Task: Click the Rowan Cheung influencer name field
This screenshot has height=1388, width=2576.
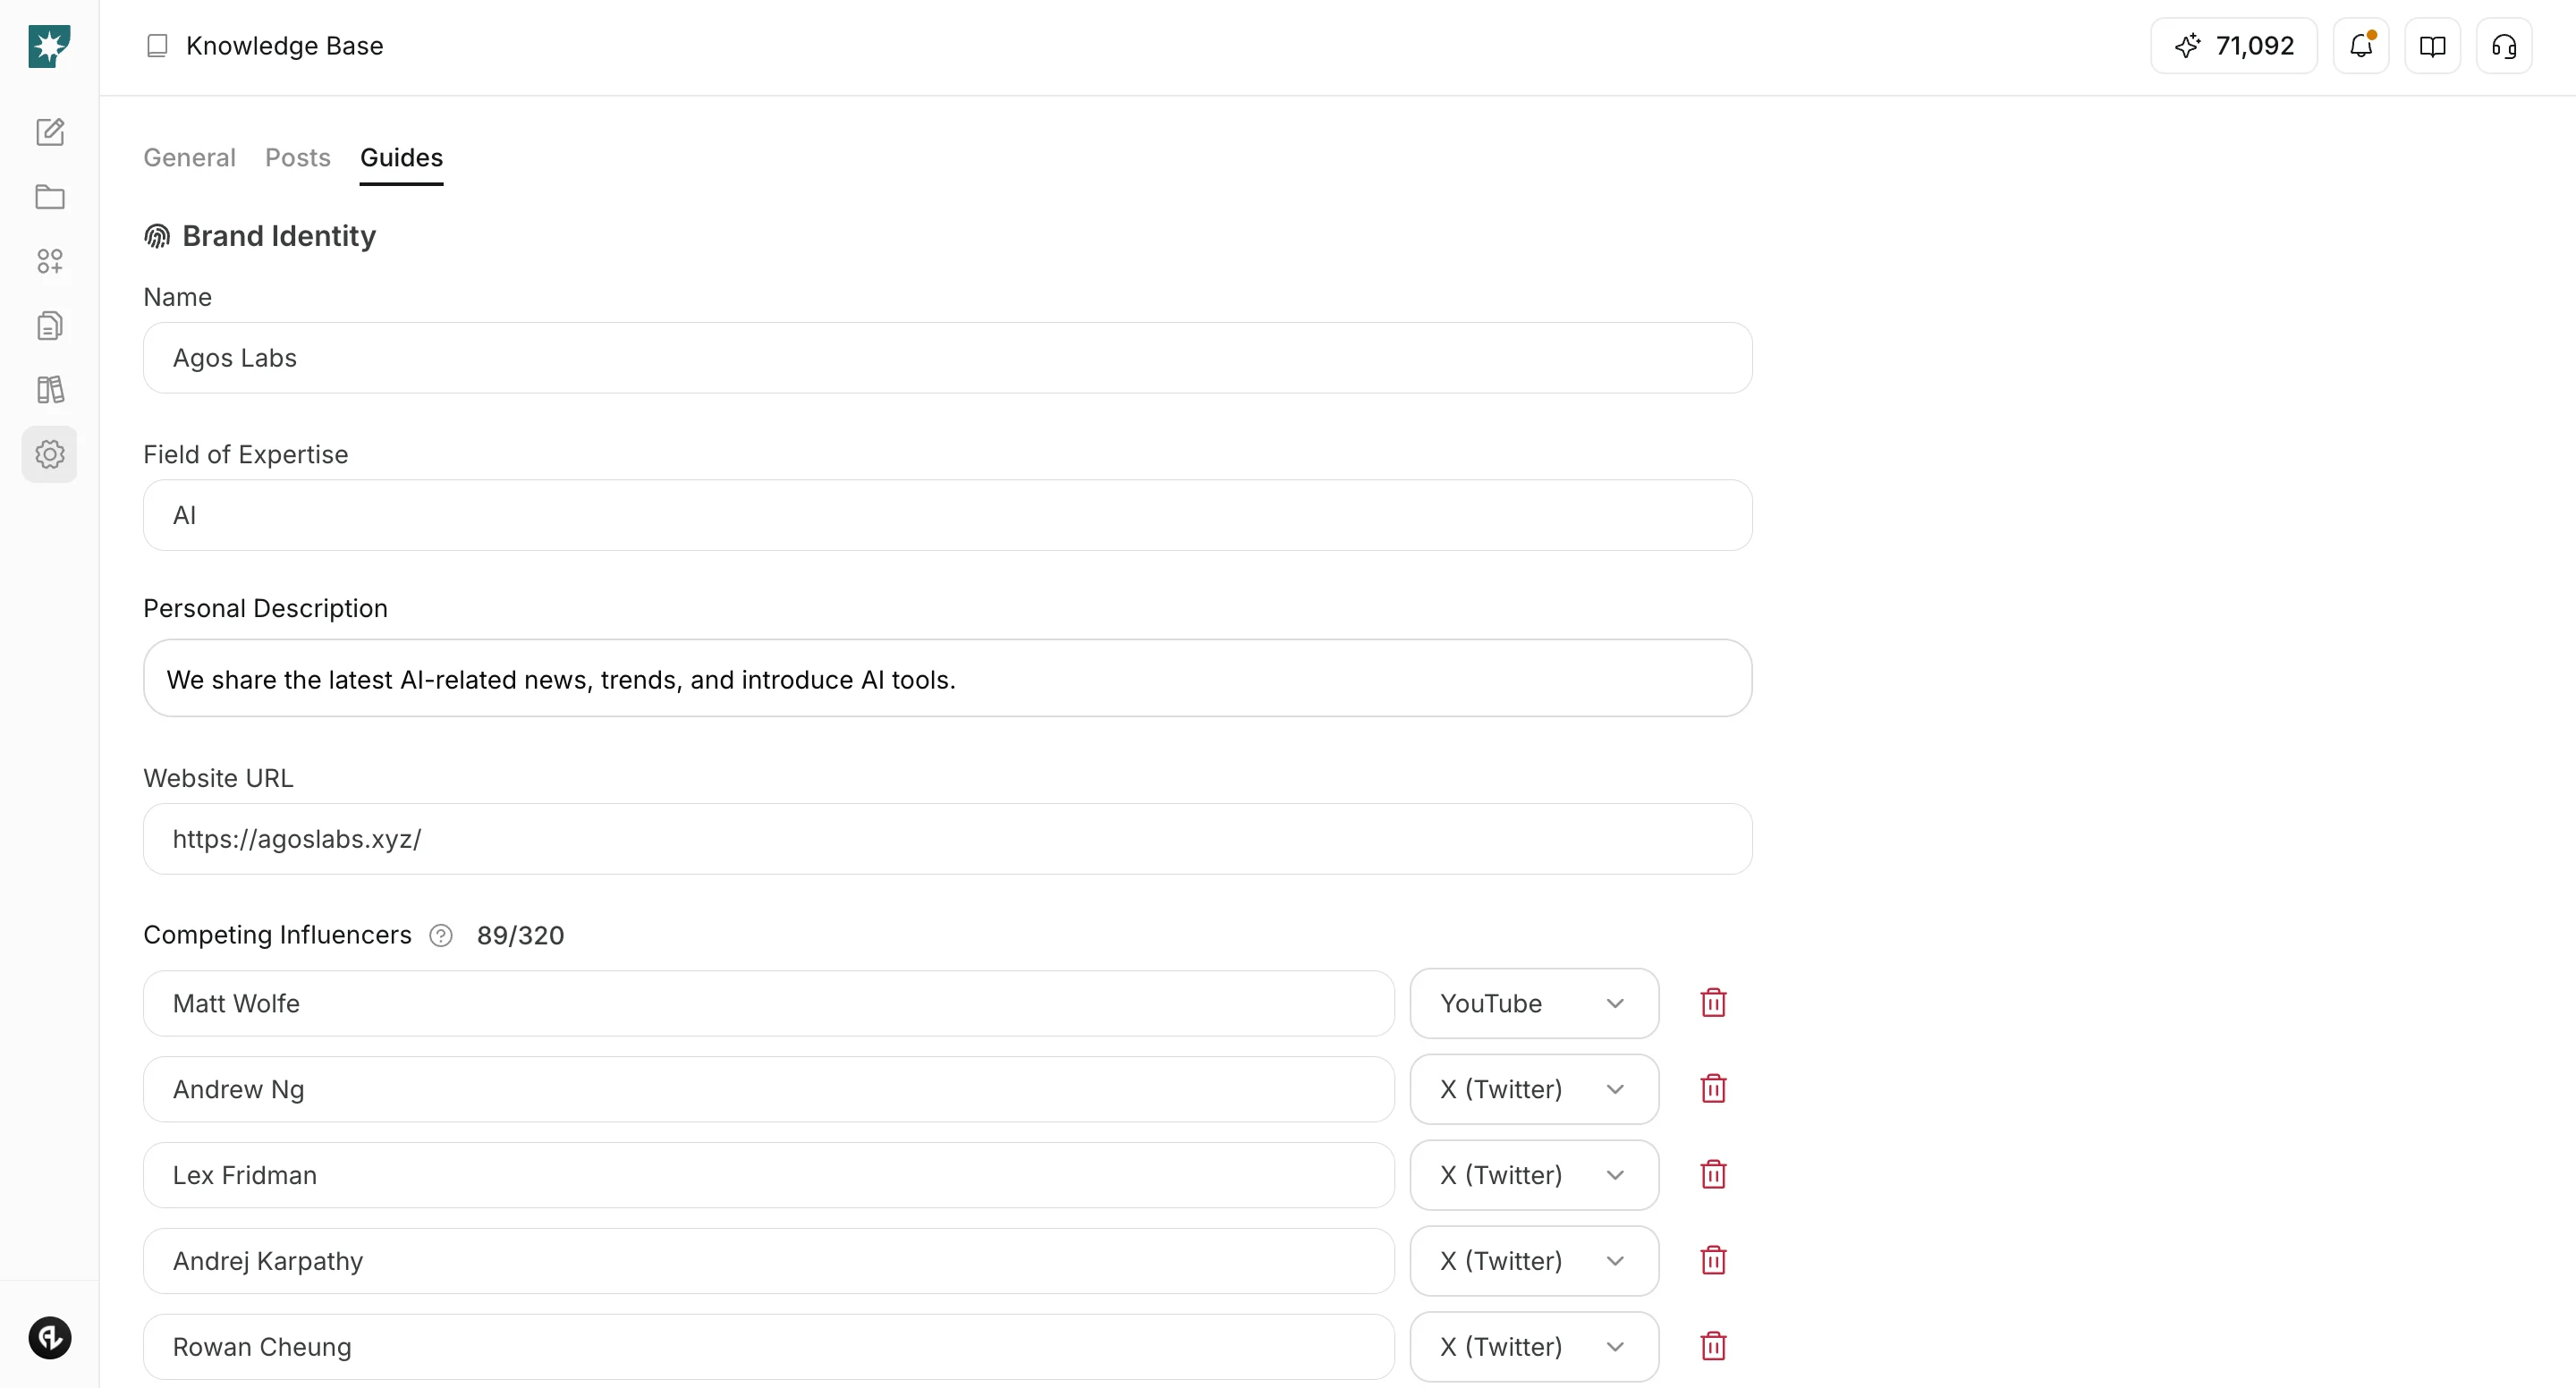Action: click(768, 1347)
